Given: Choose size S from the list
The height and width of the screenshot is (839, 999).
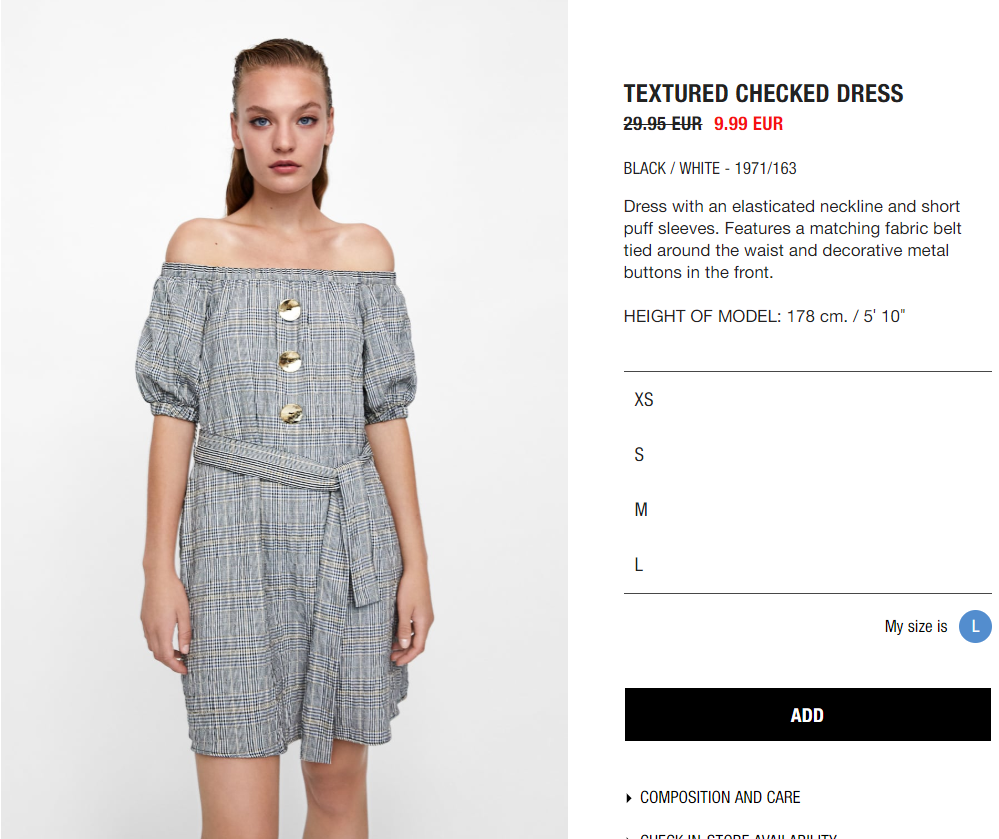Looking at the screenshot, I should (x=807, y=454).
